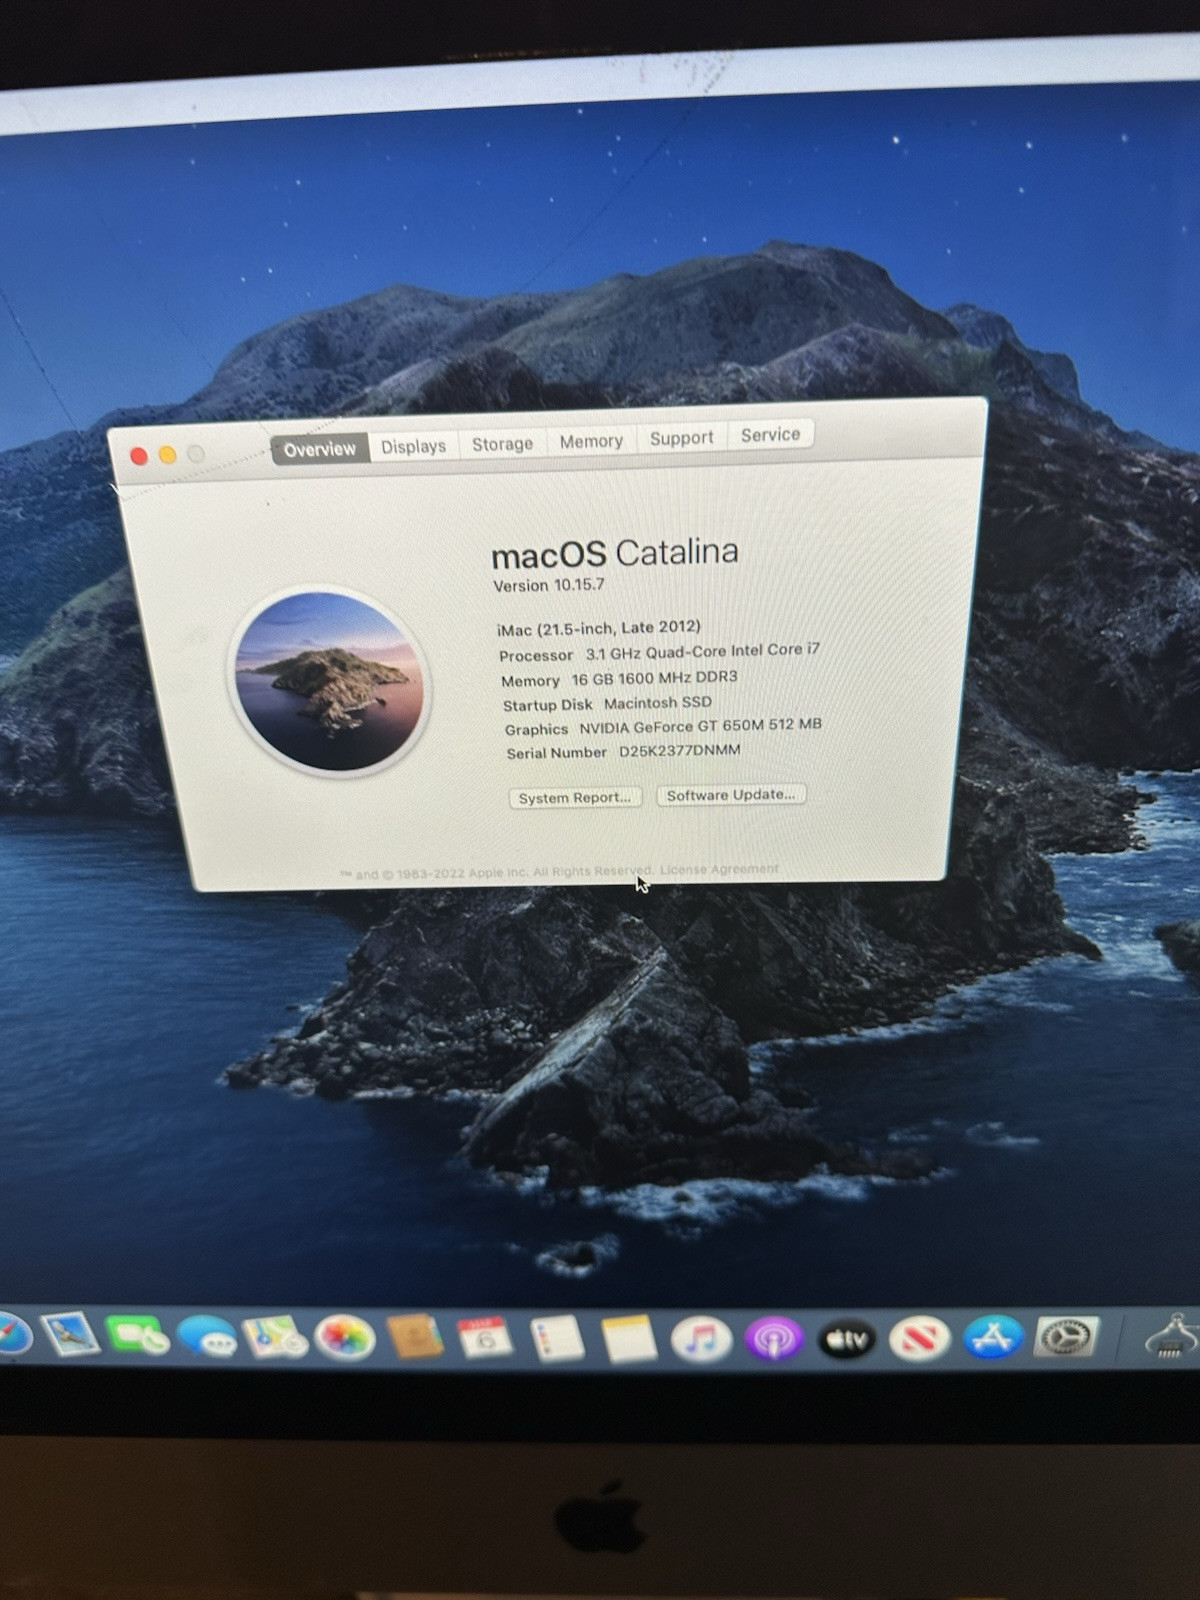
Task: Open the Support tab
Action: (681, 438)
